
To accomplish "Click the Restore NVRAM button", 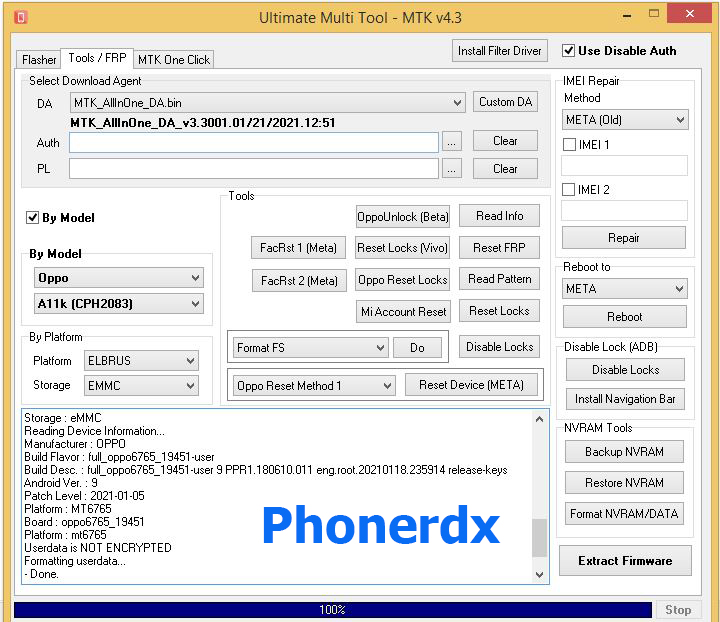I will point(624,483).
